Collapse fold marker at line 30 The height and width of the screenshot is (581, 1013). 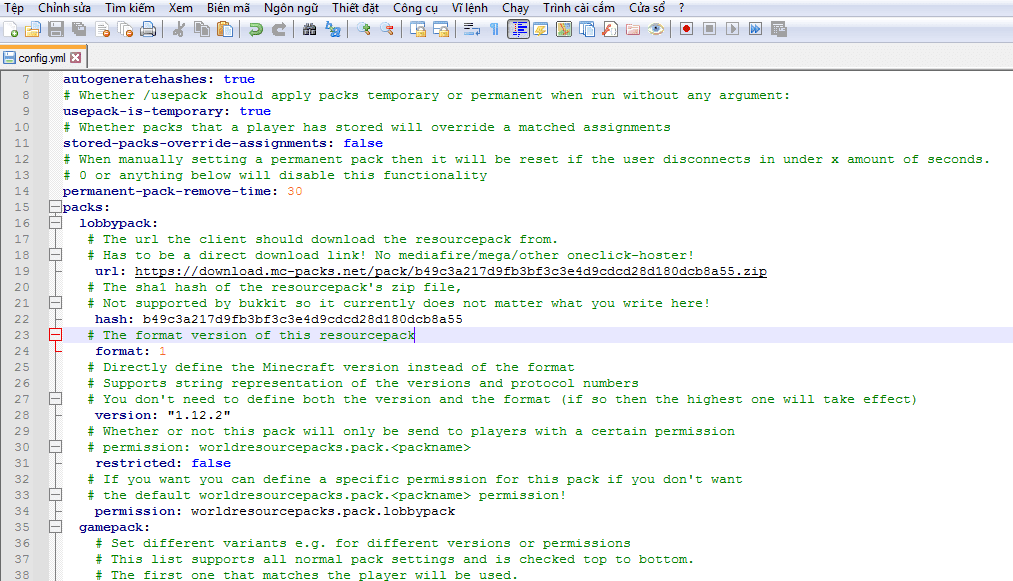point(56,447)
